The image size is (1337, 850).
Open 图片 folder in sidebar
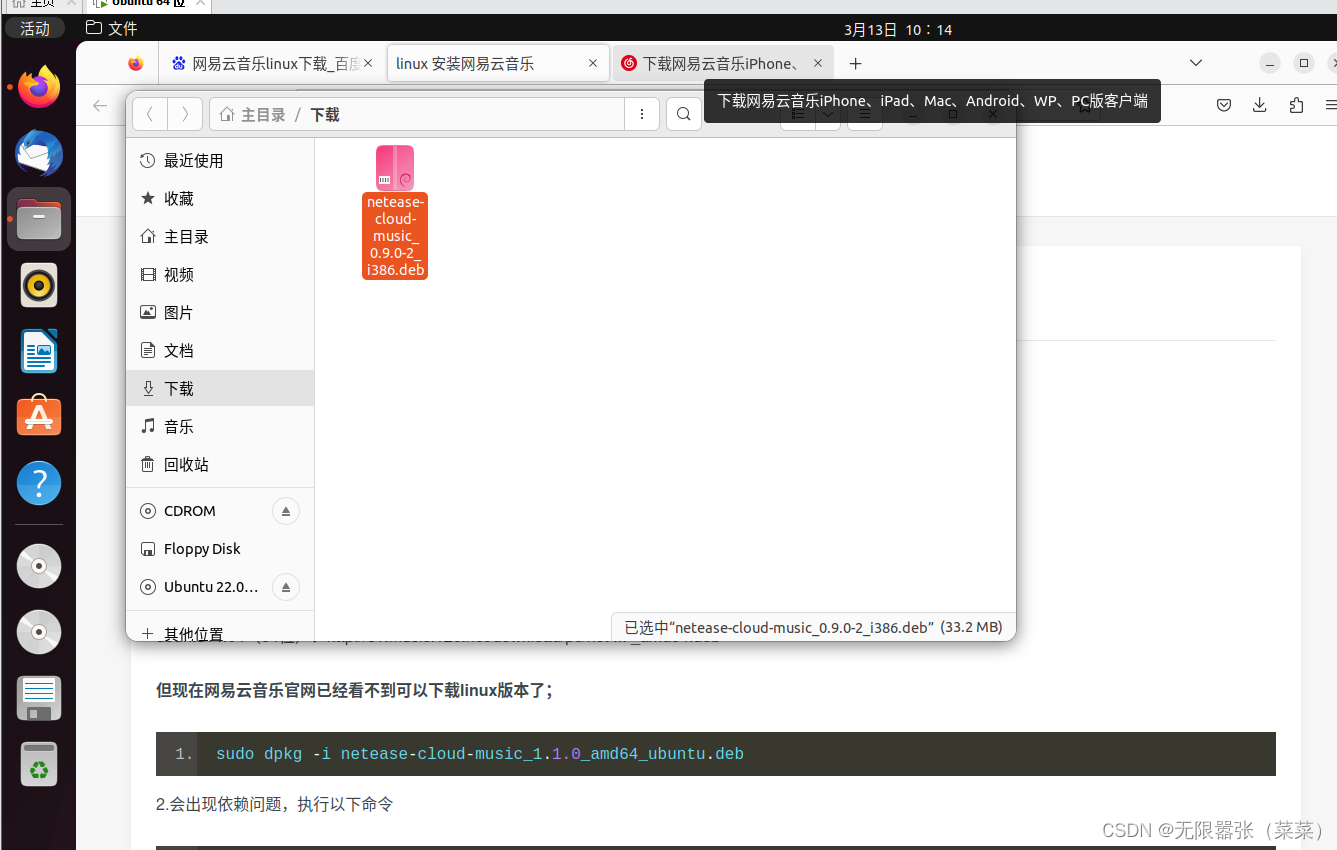point(220,313)
